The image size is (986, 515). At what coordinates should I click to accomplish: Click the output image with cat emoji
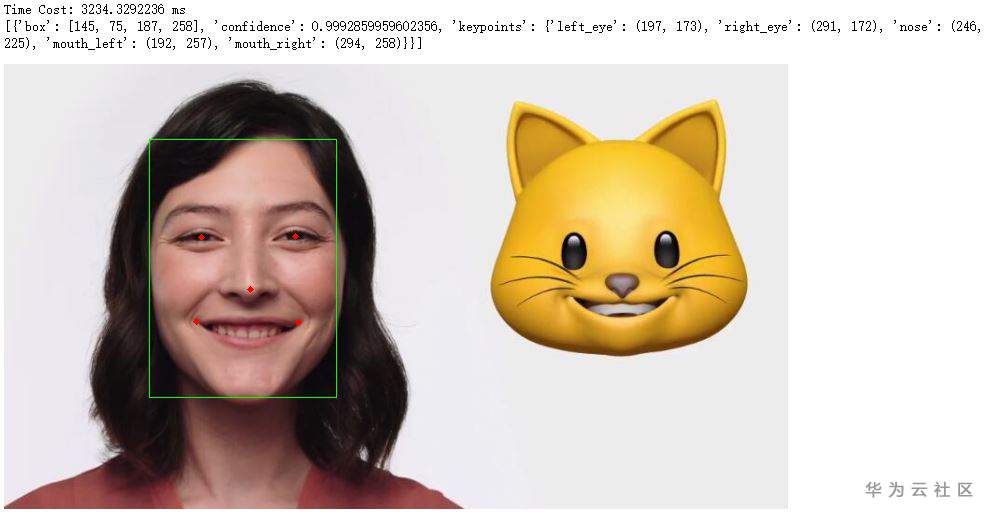click(x=396, y=286)
